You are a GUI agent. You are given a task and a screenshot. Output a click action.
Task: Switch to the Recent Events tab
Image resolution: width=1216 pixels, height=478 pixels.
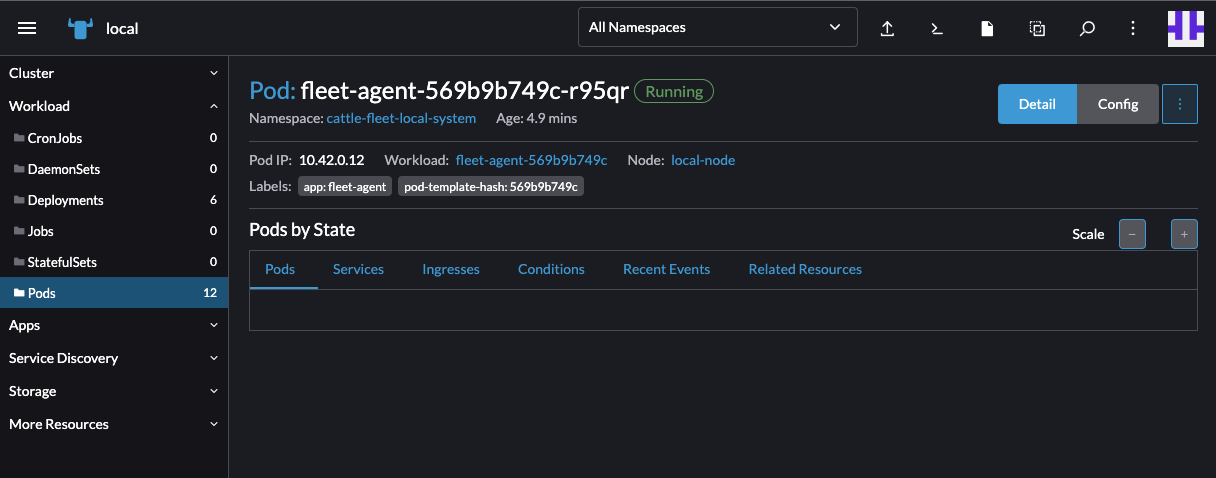click(x=666, y=269)
